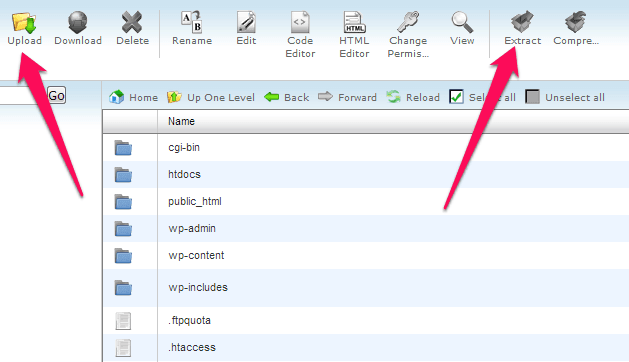Click the cgi-bin folder icon
This screenshot has width=629, height=362.
pyautogui.click(x=123, y=148)
